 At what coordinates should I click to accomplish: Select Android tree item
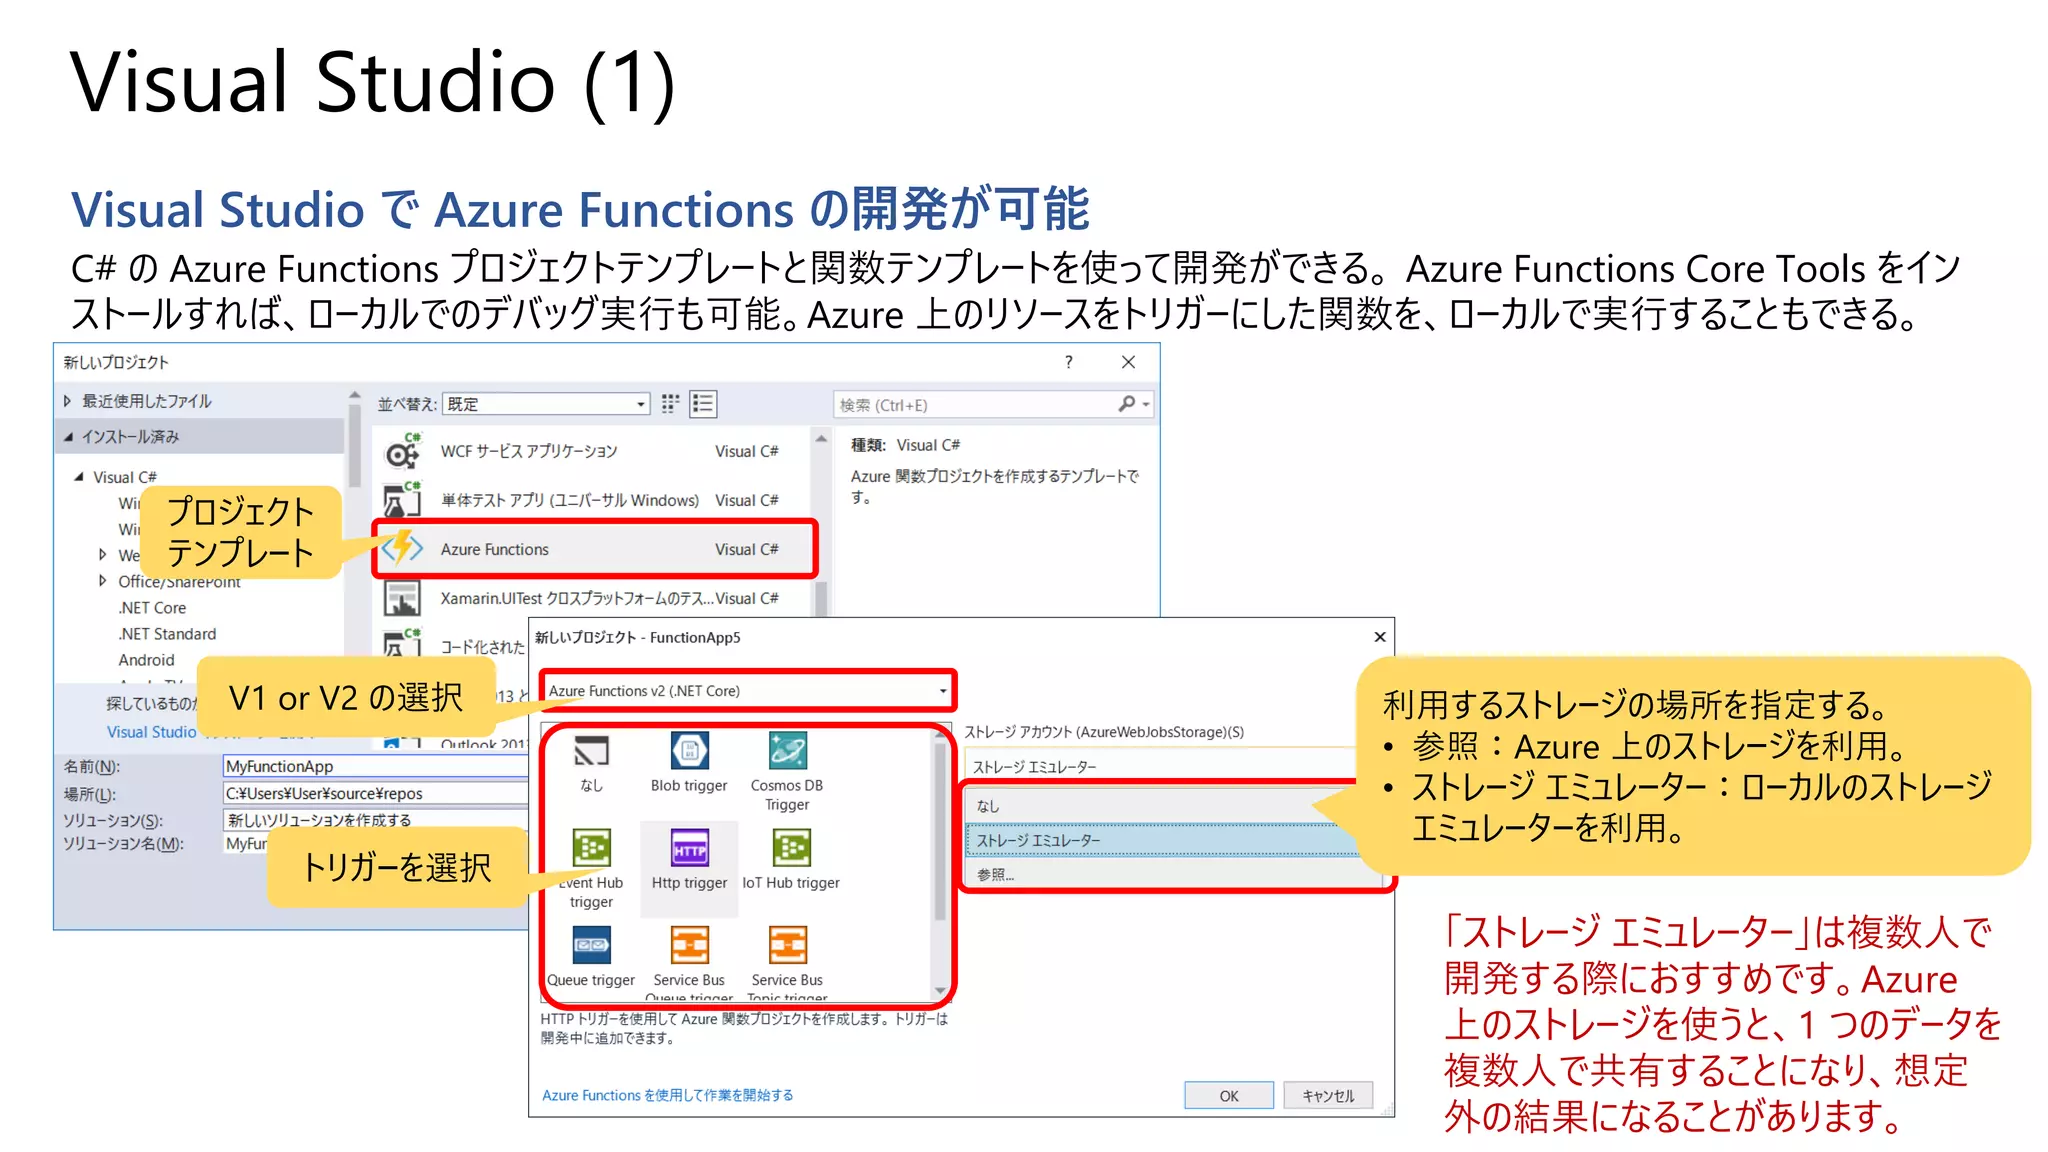pyautogui.click(x=146, y=660)
